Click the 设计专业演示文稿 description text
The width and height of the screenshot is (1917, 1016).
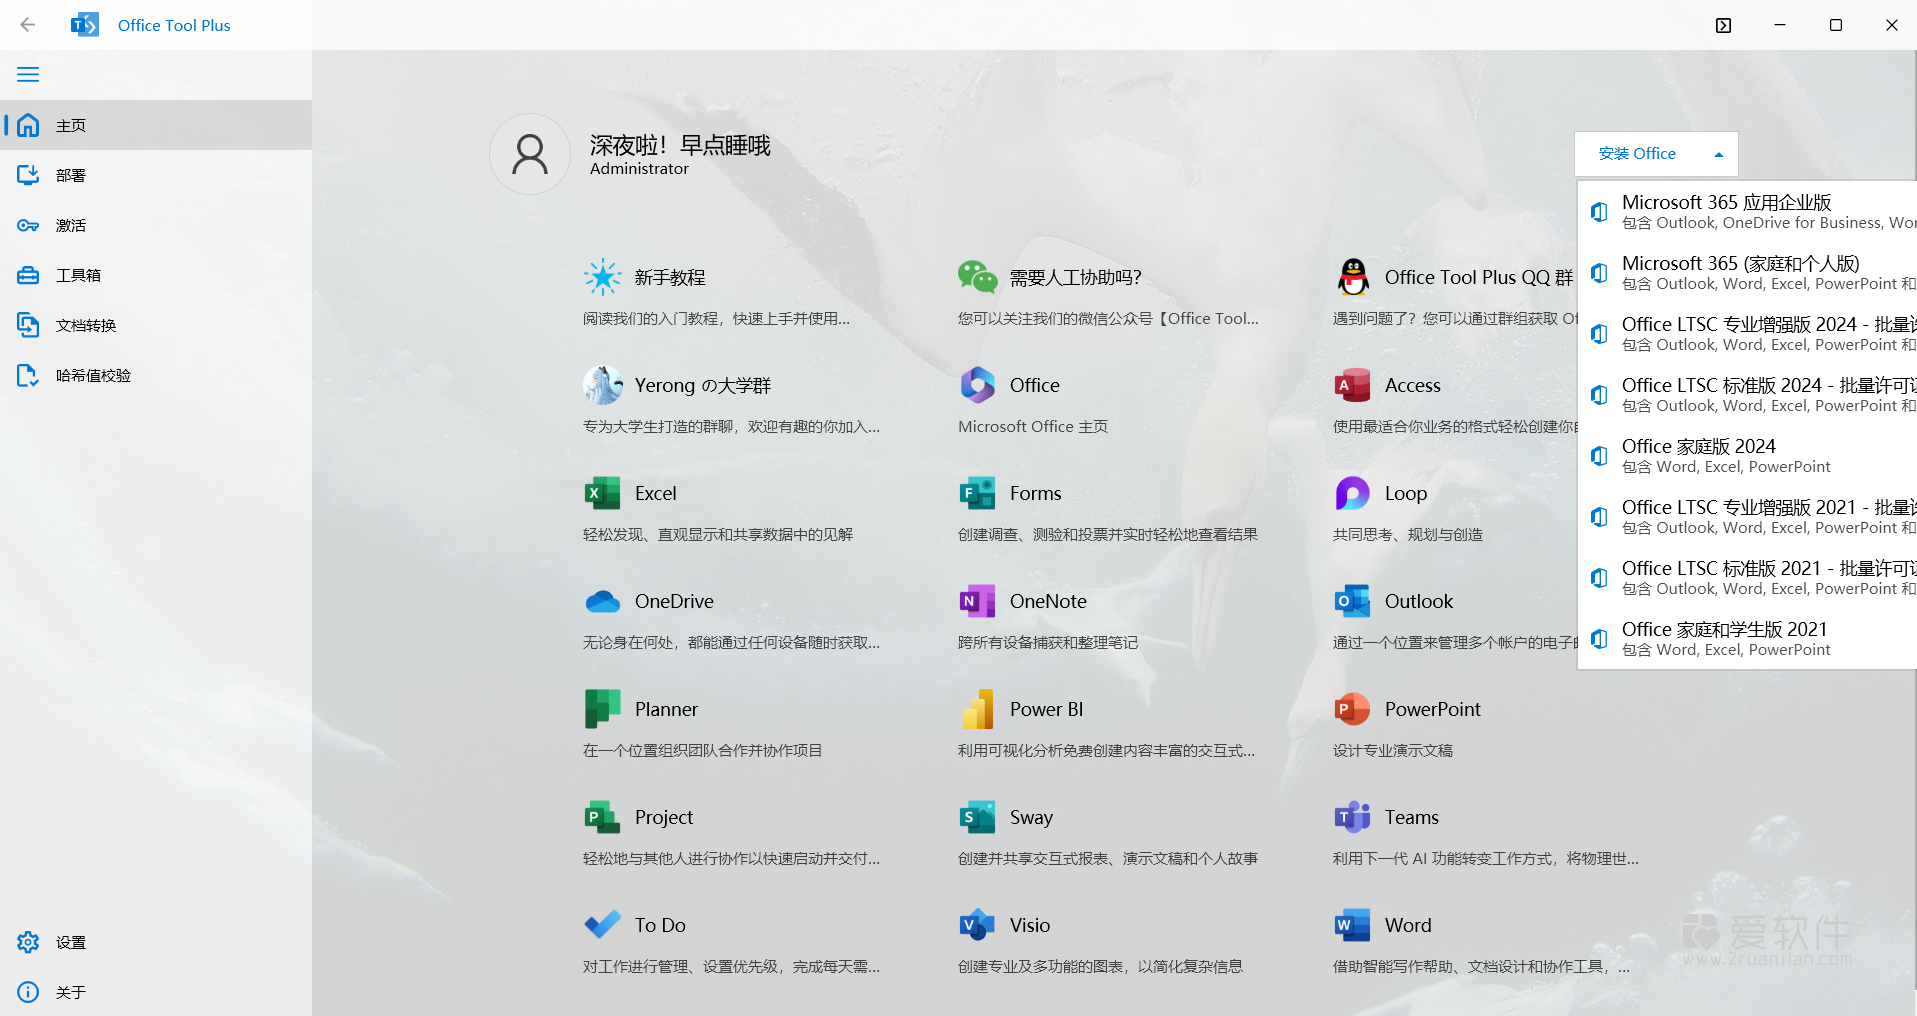pyautogui.click(x=1393, y=750)
